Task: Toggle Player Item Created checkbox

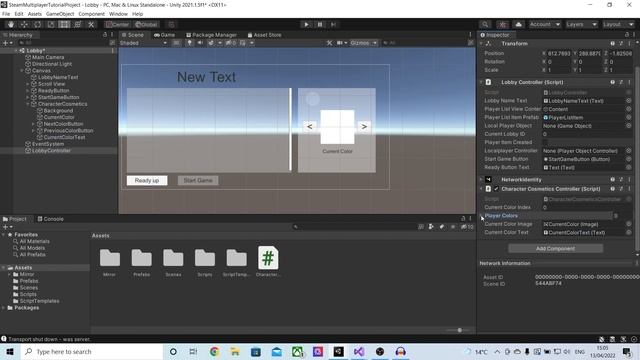Action: 545,142
